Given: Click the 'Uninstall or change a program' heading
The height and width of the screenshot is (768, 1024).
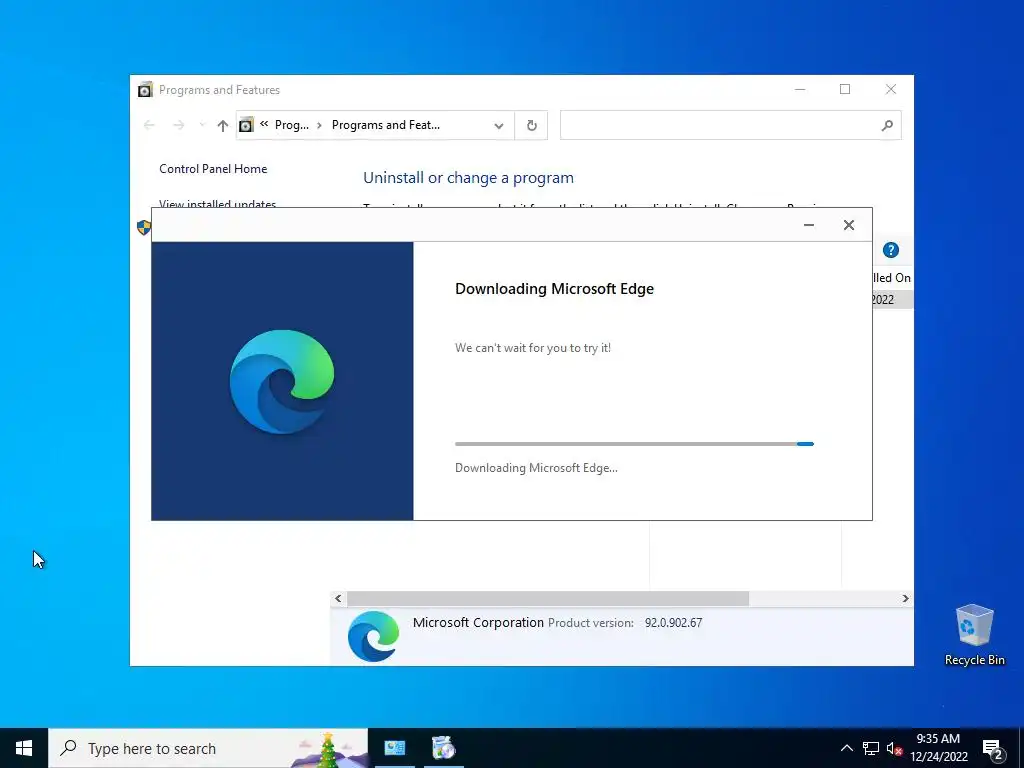Looking at the screenshot, I should coord(468,178).
